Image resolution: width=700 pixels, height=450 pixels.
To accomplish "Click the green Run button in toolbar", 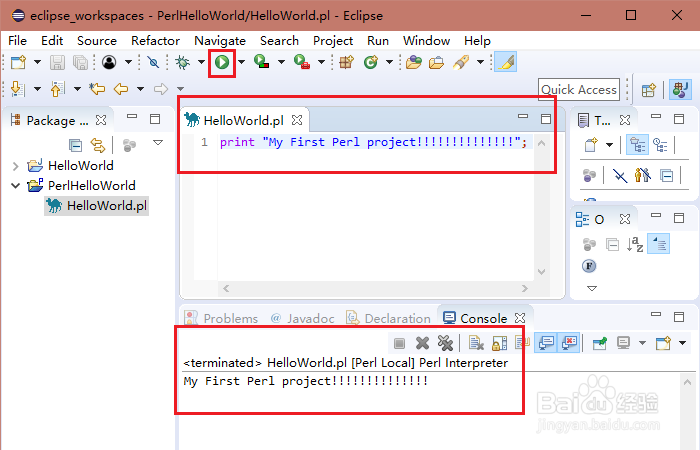I will coord(222,62).
